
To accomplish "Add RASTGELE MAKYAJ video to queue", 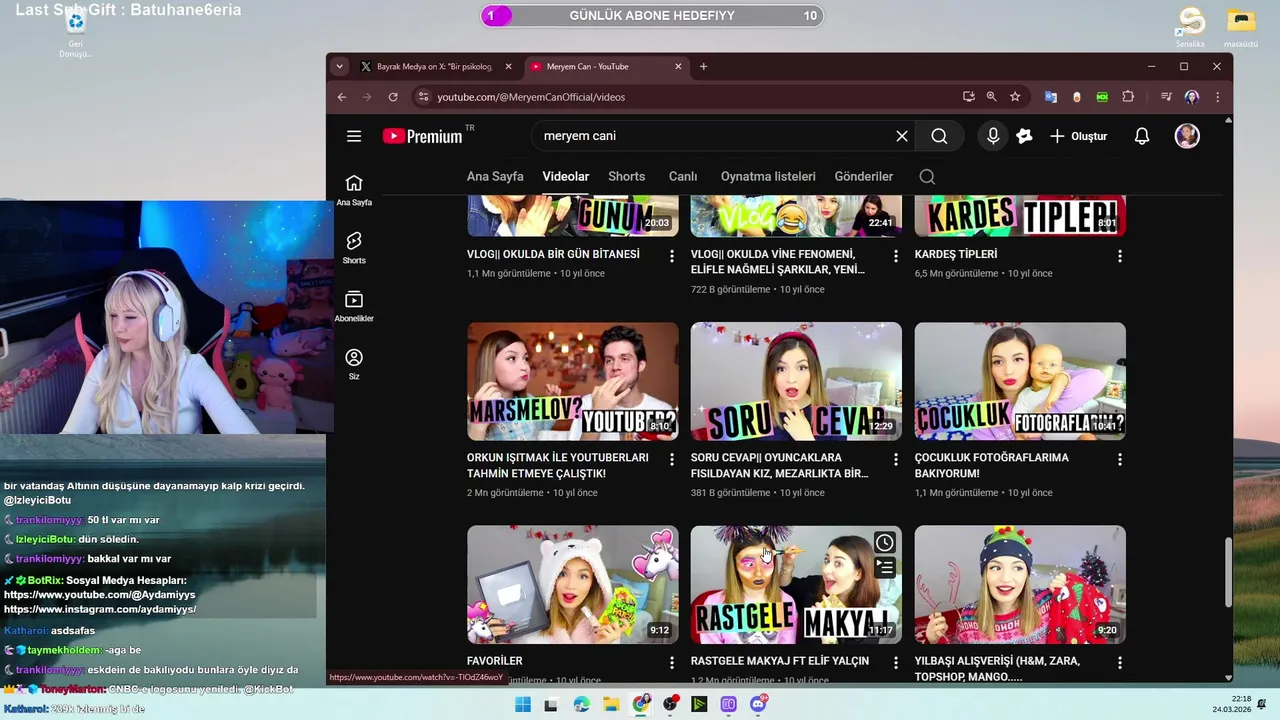I will [x=885, y=567].
